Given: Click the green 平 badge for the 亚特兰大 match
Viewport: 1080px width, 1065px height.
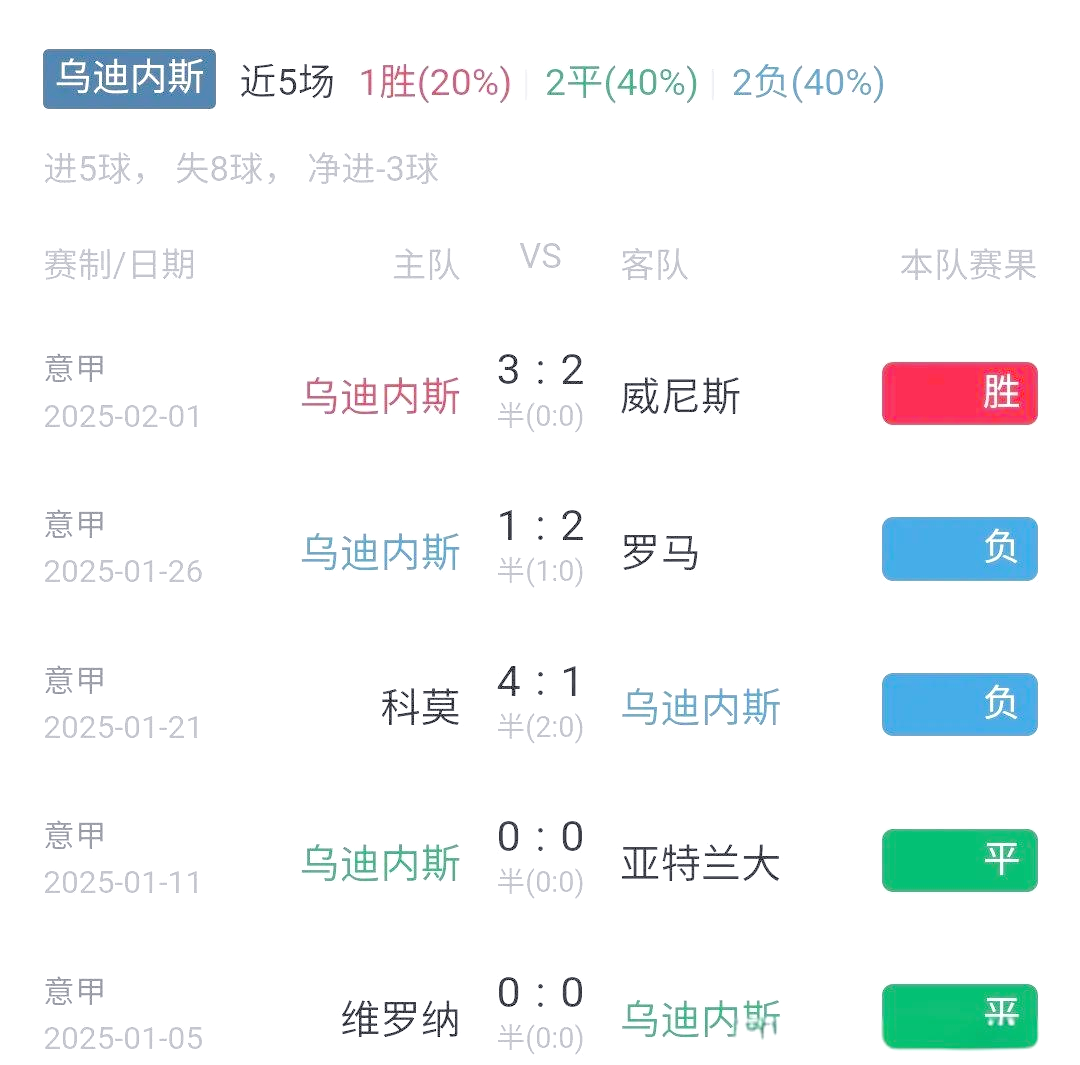Looking at the screenshot, I should point(958,860).
